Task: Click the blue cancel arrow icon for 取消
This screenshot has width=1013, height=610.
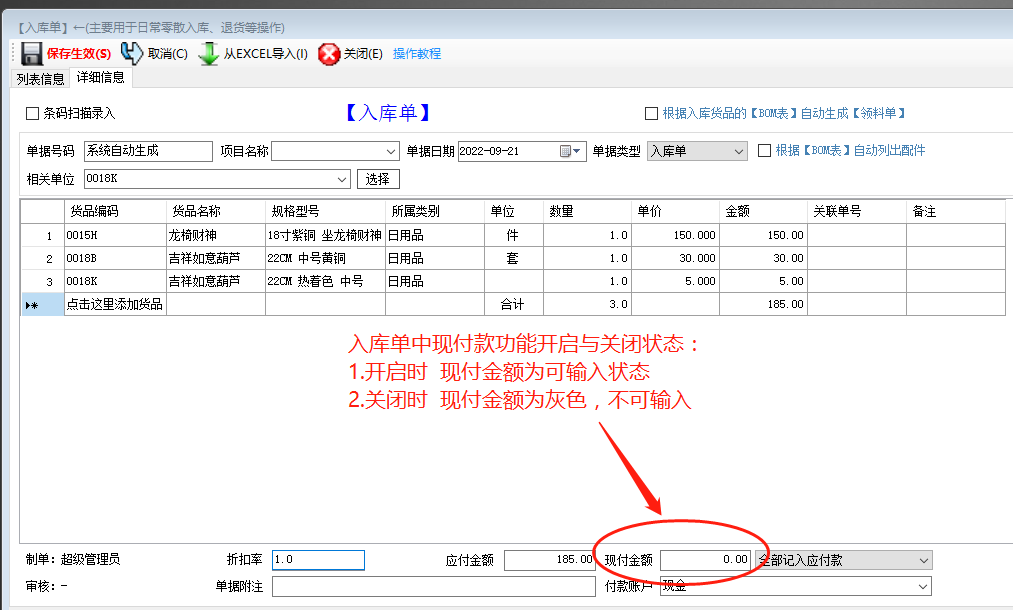Action: (130, 53)
